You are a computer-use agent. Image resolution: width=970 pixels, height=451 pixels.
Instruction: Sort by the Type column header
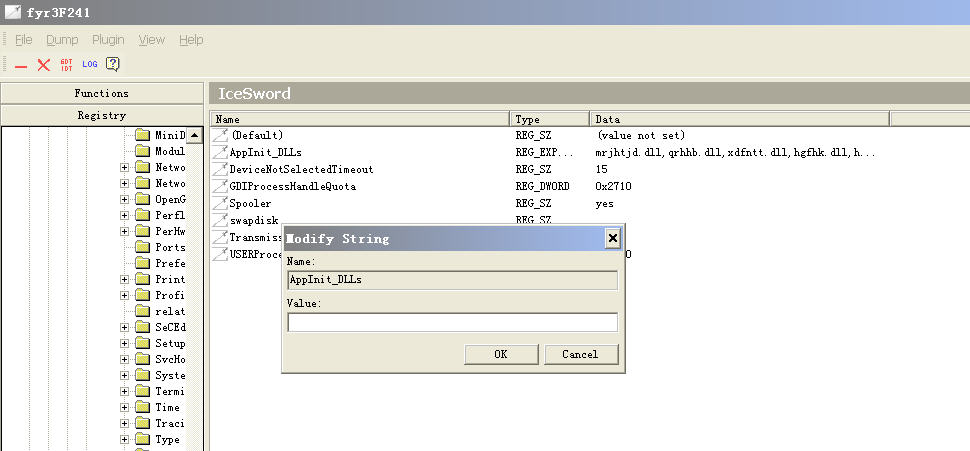[x=549, y=119]
